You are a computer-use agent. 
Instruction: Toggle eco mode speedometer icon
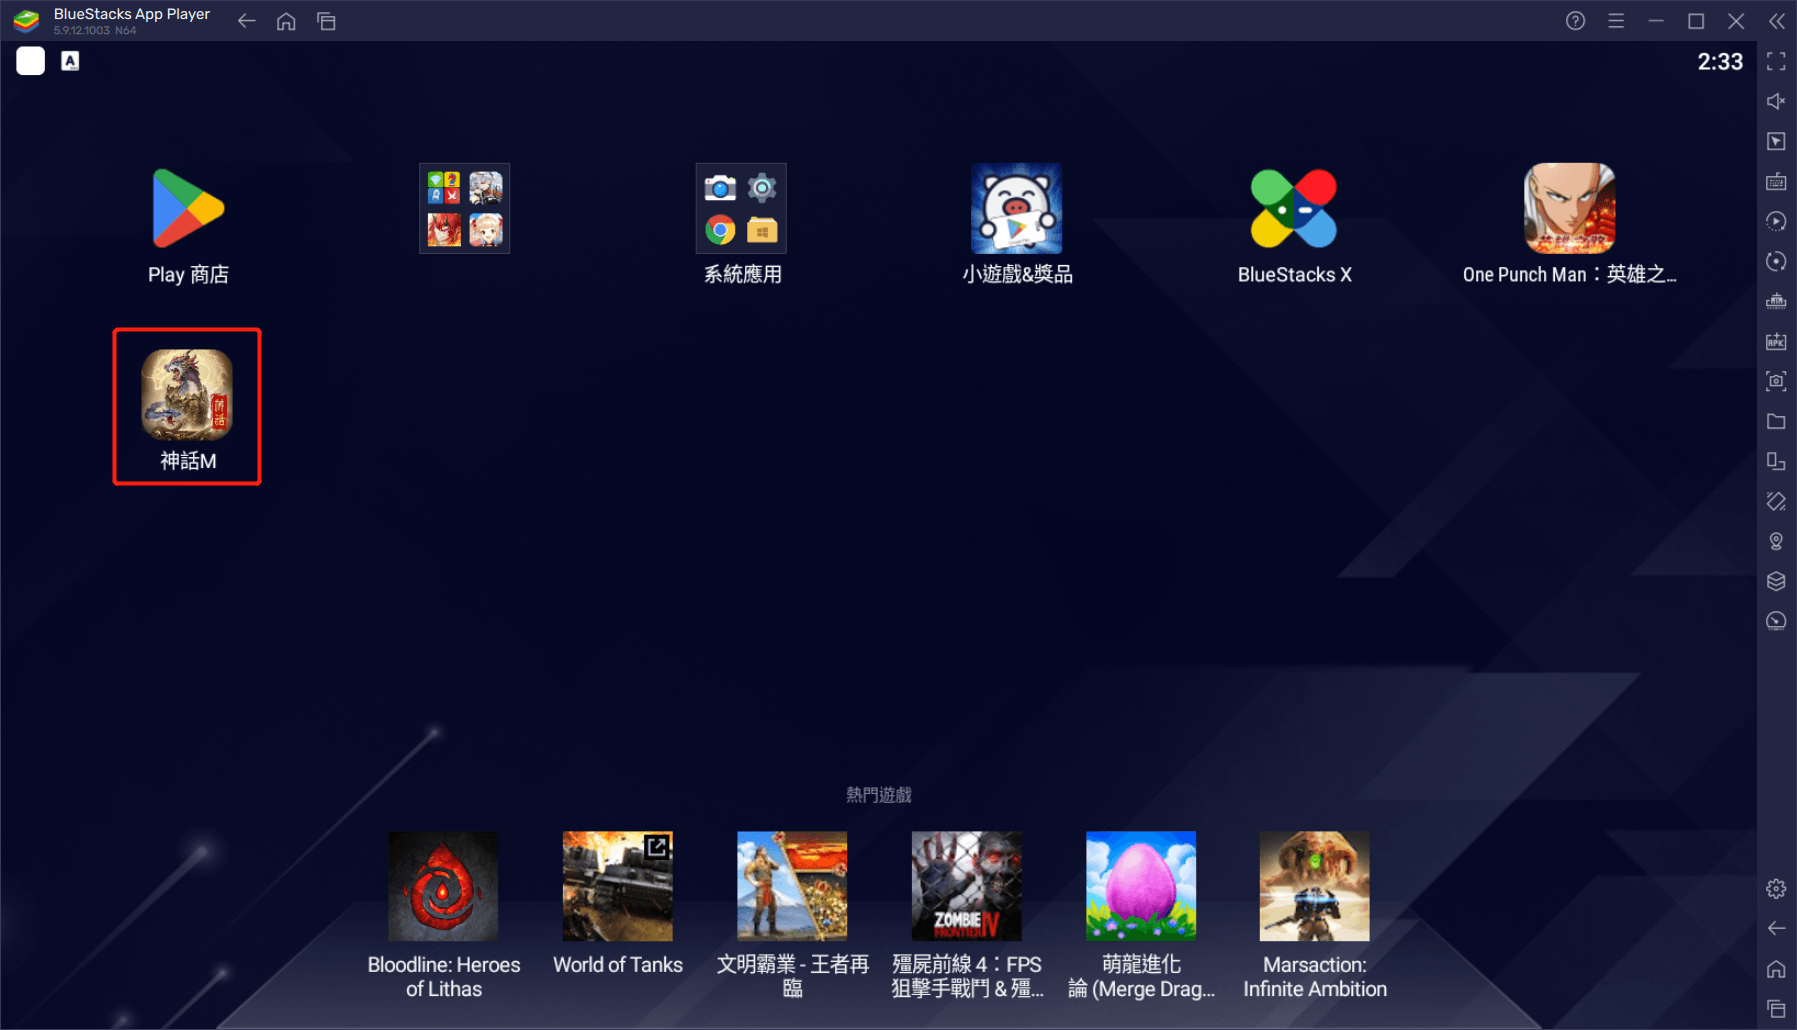[x=1776, y=621]
